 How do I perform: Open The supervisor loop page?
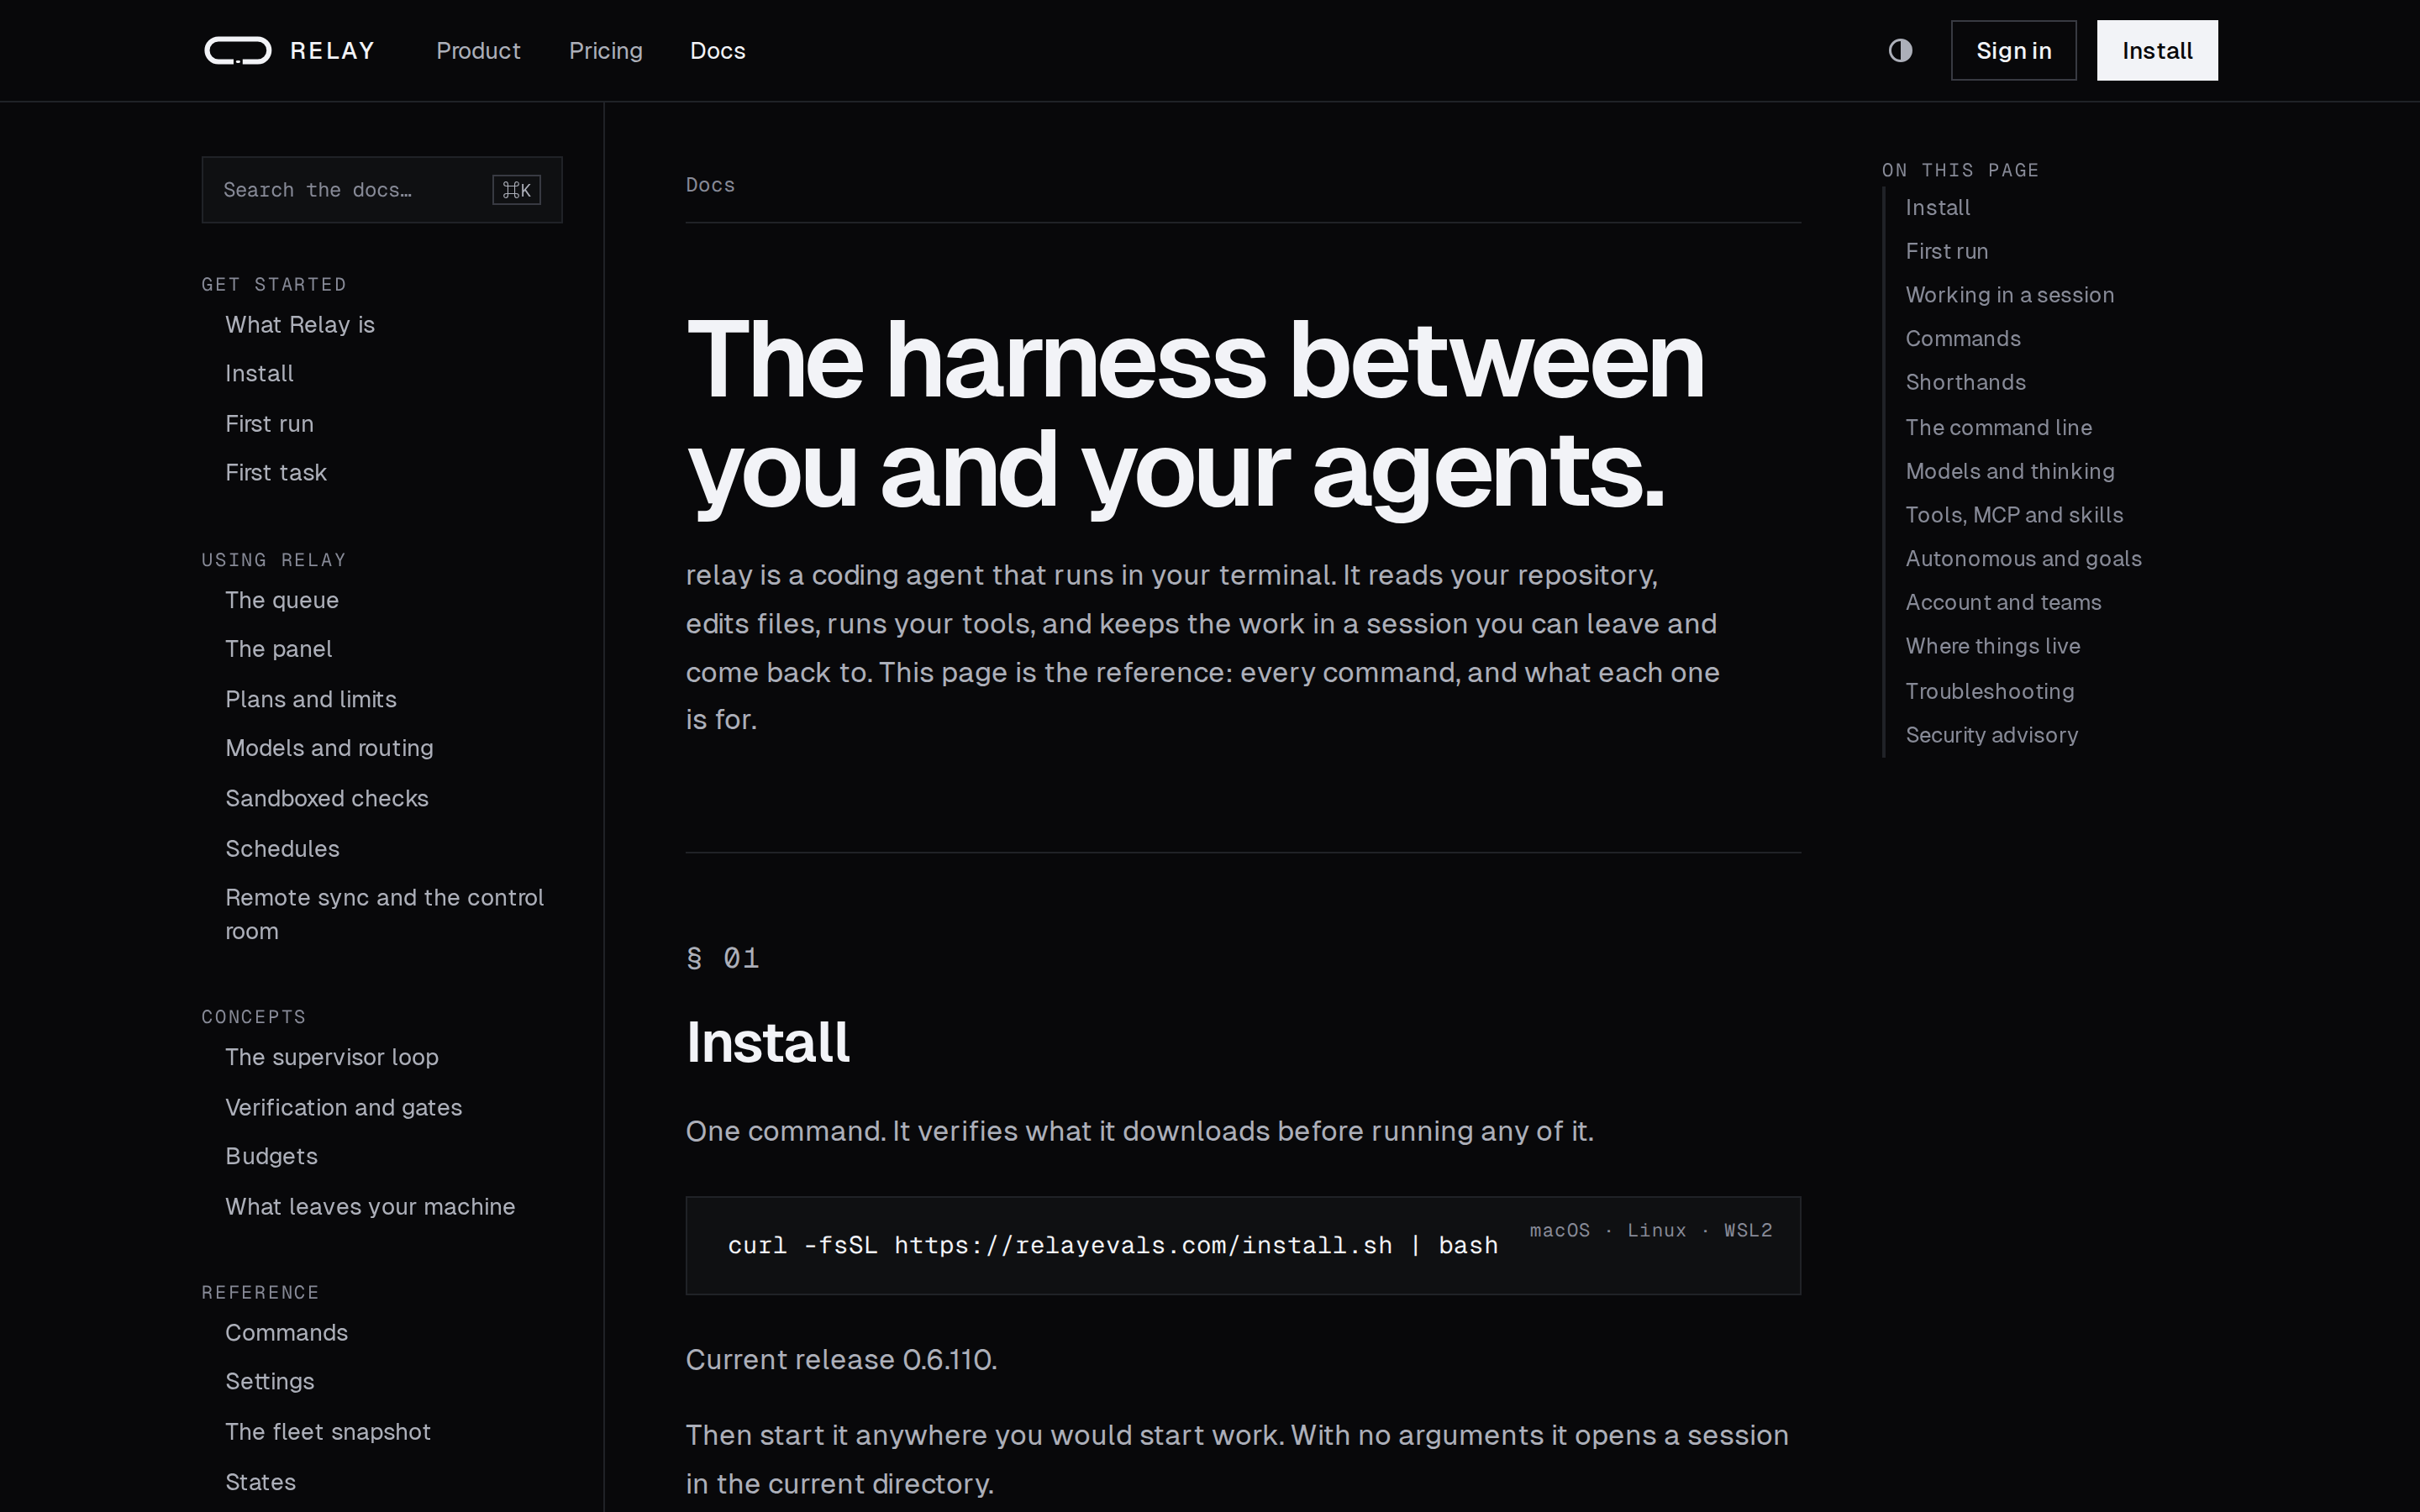pos(332,1057)
